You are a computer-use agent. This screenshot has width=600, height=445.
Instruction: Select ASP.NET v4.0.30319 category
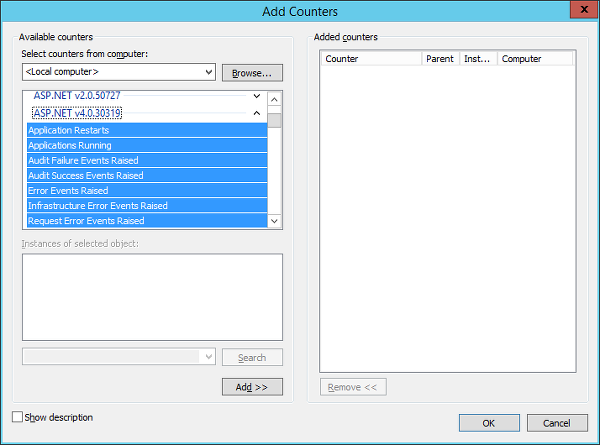pyautogui.click(x=77, y=113)
